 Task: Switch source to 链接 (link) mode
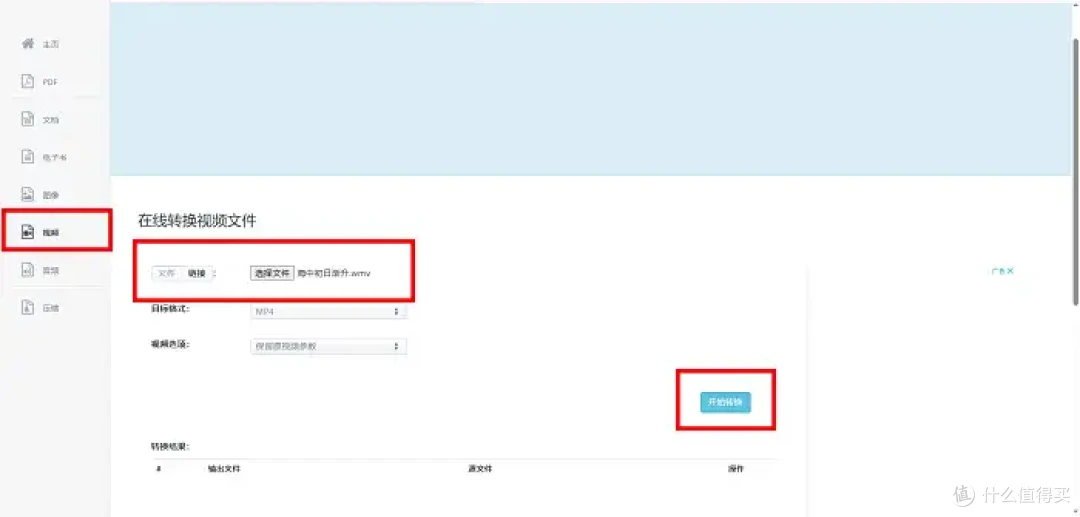pyautogui.click(x=197, y=273)
